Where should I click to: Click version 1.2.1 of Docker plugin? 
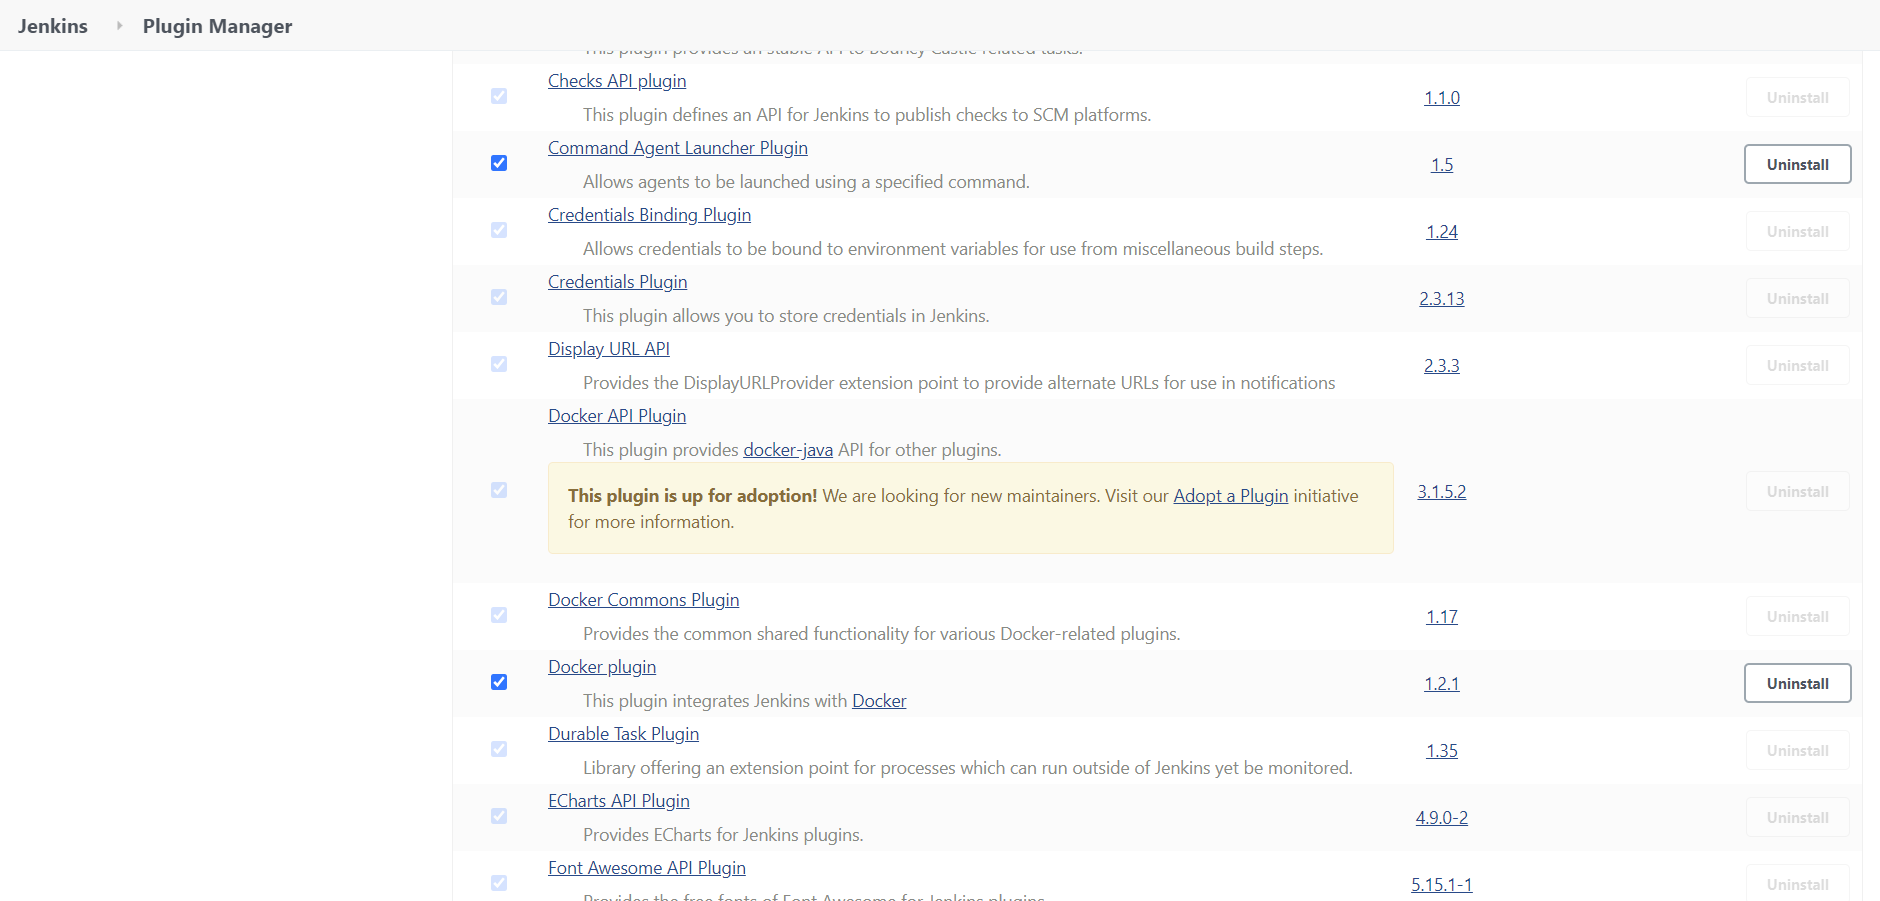pyautogui.click(x=1442, y=684)
